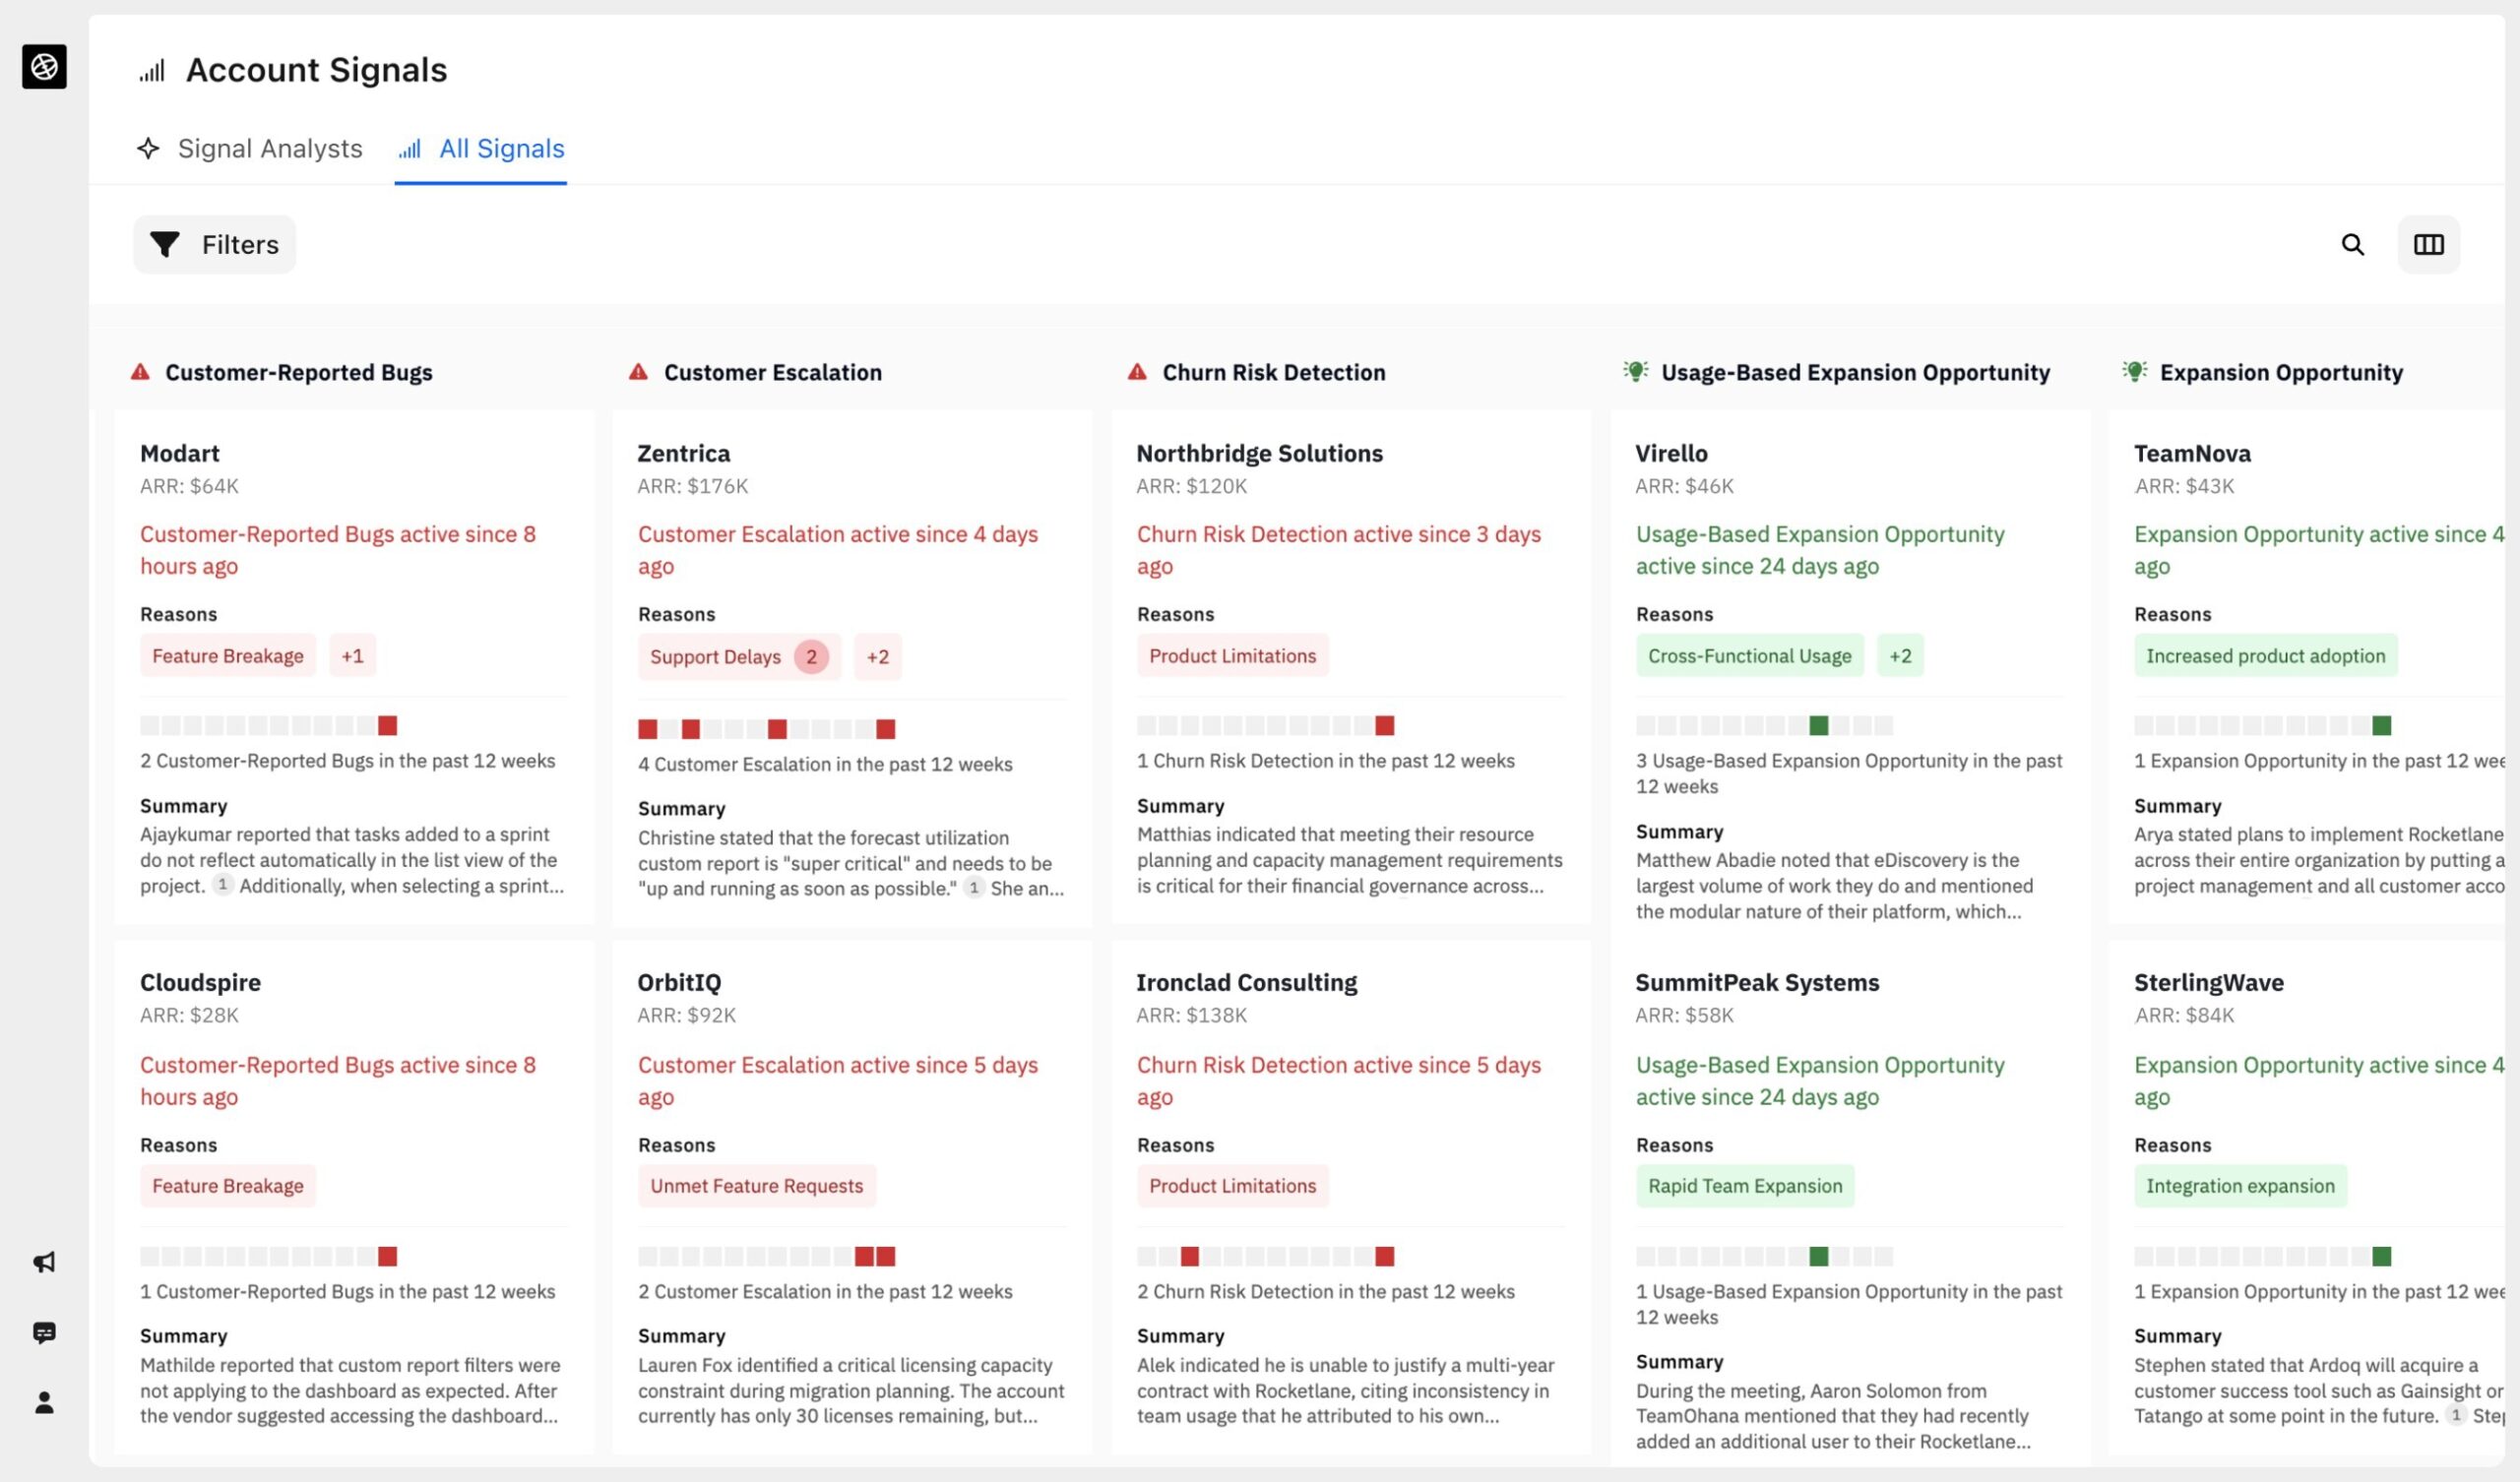Open the chat messages sidebar icon
Image resolution: width=2520 pixels, height=1482 pixels.
click(x=44, y=1332)
